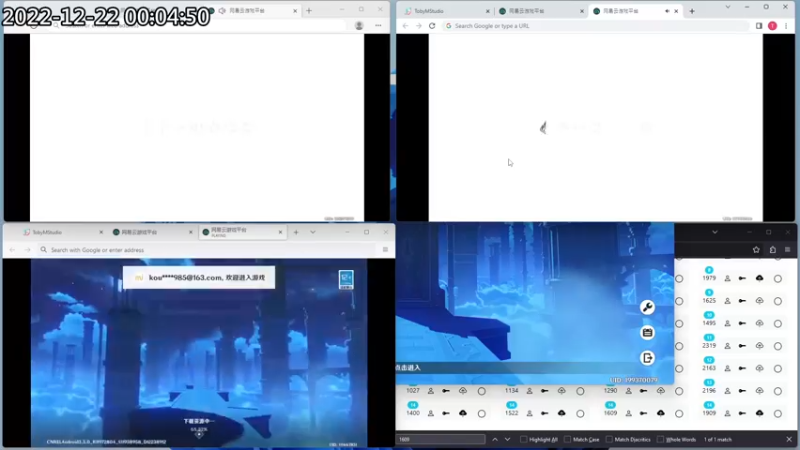Image resolution: width=800 pixels, height=450 pixels.
Task: Open new tab in bottom-left browser
Action: (x=296, y=232)
